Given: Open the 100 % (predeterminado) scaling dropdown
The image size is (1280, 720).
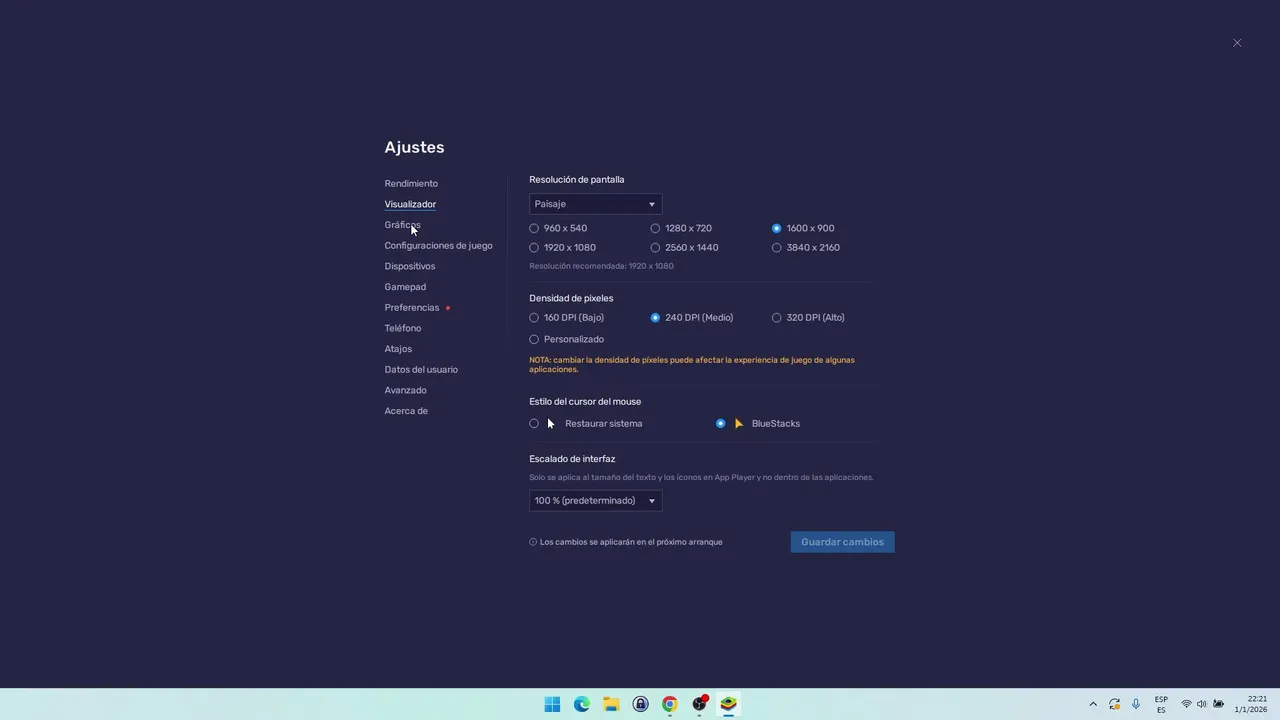Looking at the screenshot, I should tap(595, 501).
